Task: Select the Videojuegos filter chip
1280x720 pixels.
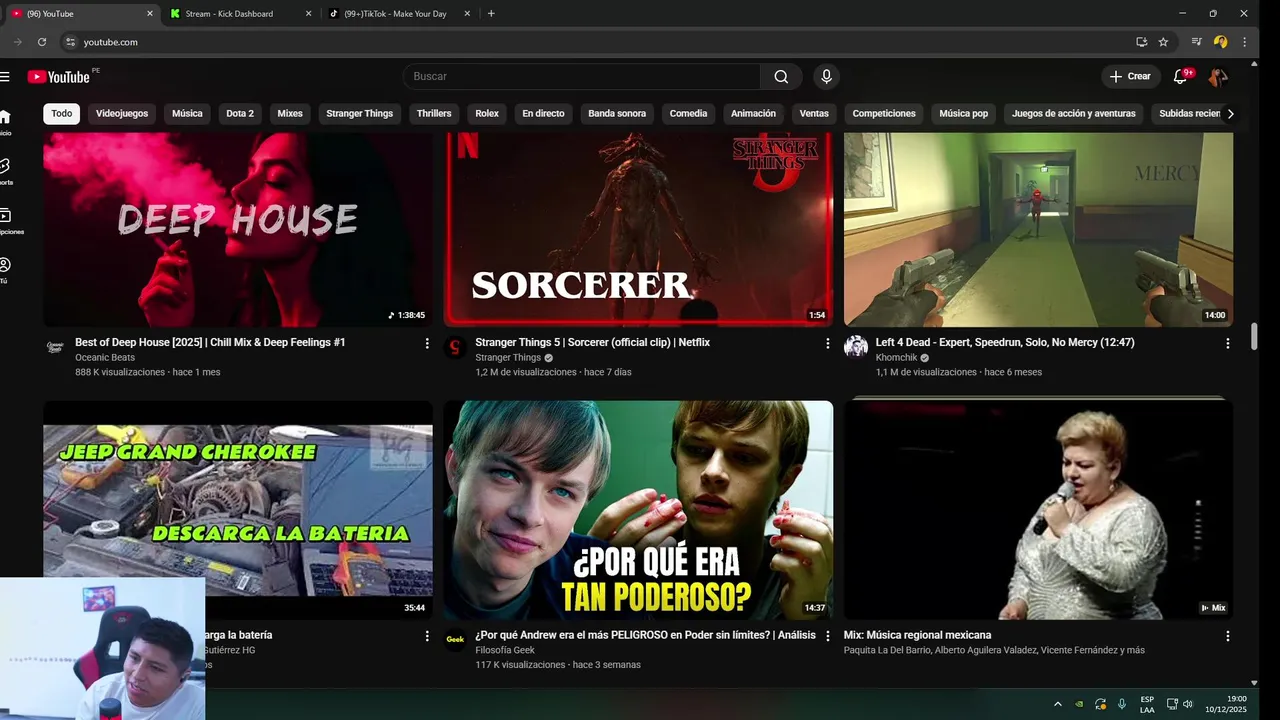Action: [122, 114]
